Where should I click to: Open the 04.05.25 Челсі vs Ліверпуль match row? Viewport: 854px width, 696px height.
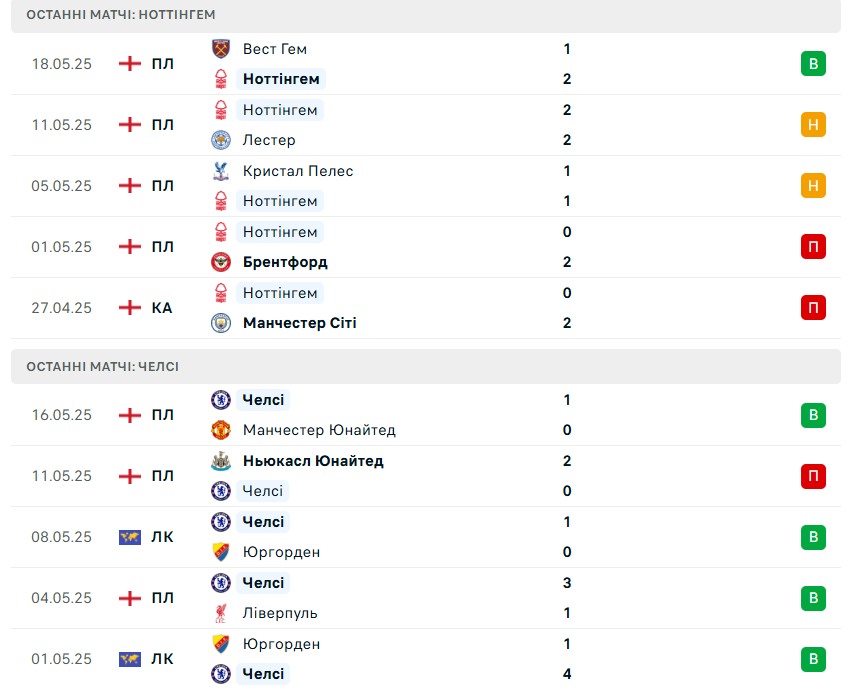pyautogui.click(x=426, y=598)
